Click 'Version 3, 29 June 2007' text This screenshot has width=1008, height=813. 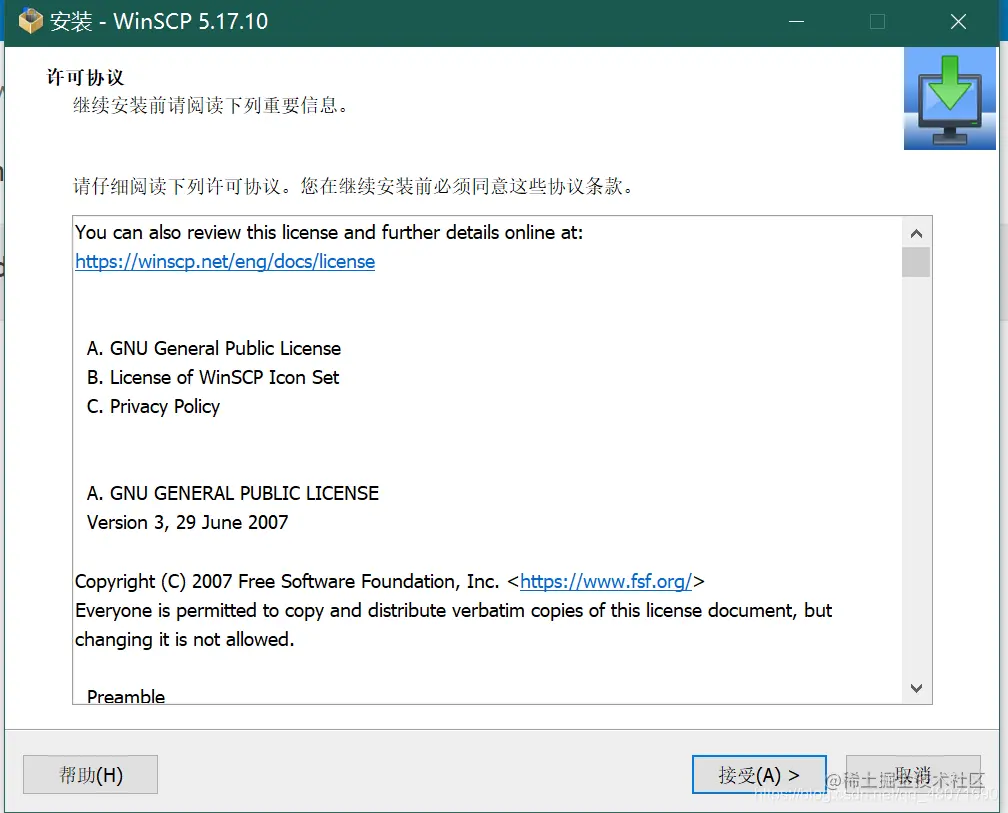click(187, 523)
